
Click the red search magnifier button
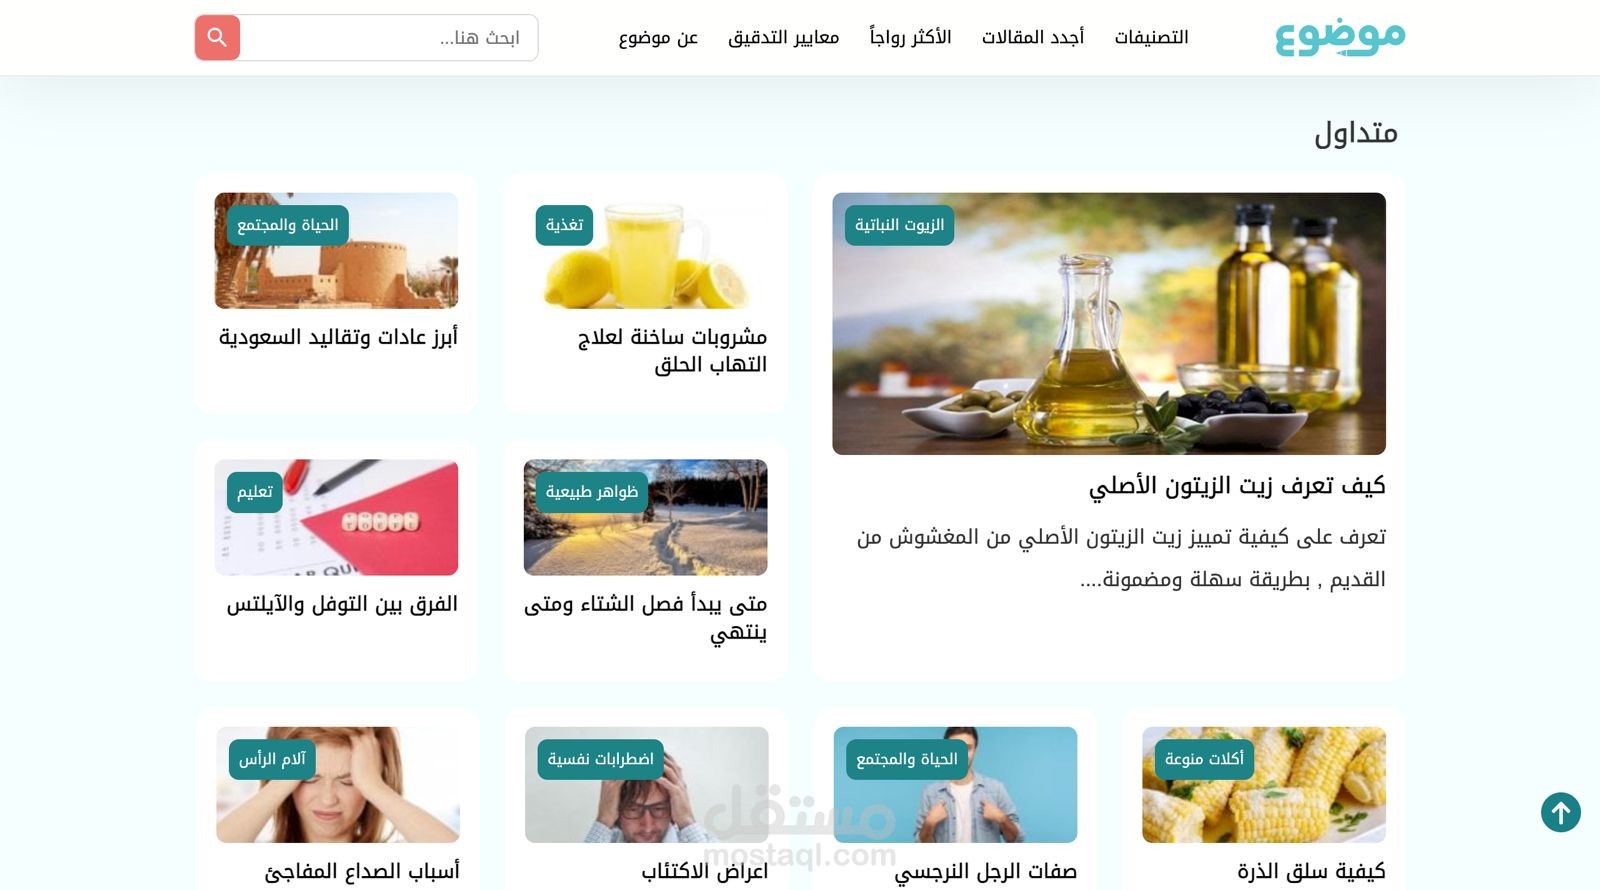coord(217,38)
